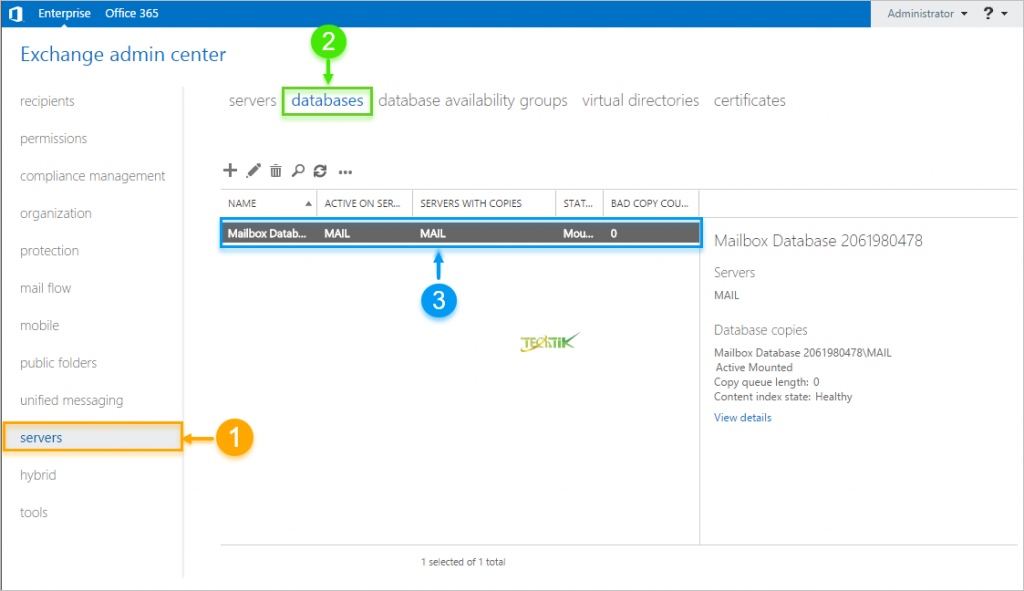The image size is (1024, 591).
Task: Navigate to mail flow section
Action: (46, 288)
